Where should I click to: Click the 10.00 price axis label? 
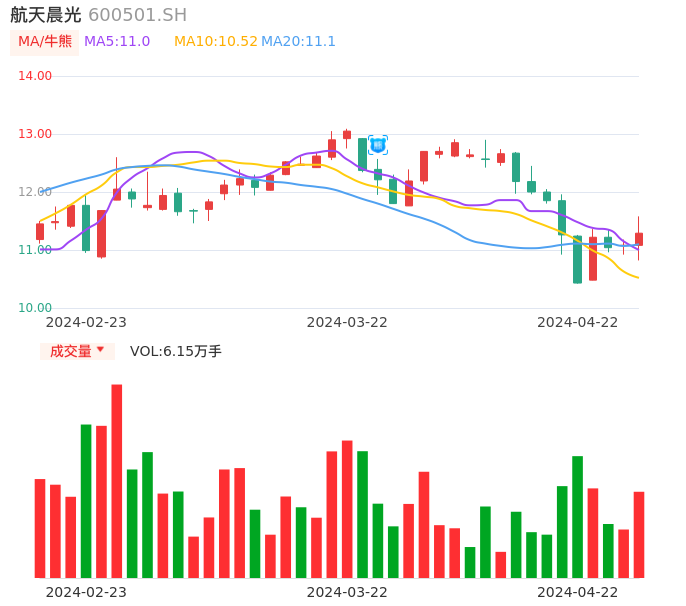[x=35, y=308]
